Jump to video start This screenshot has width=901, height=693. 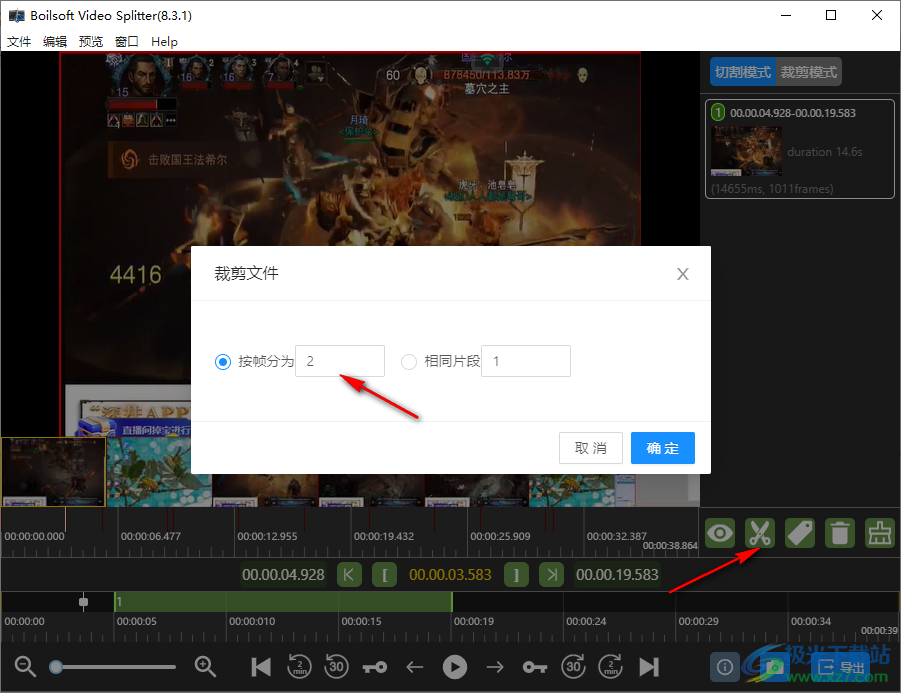(261, 667)
